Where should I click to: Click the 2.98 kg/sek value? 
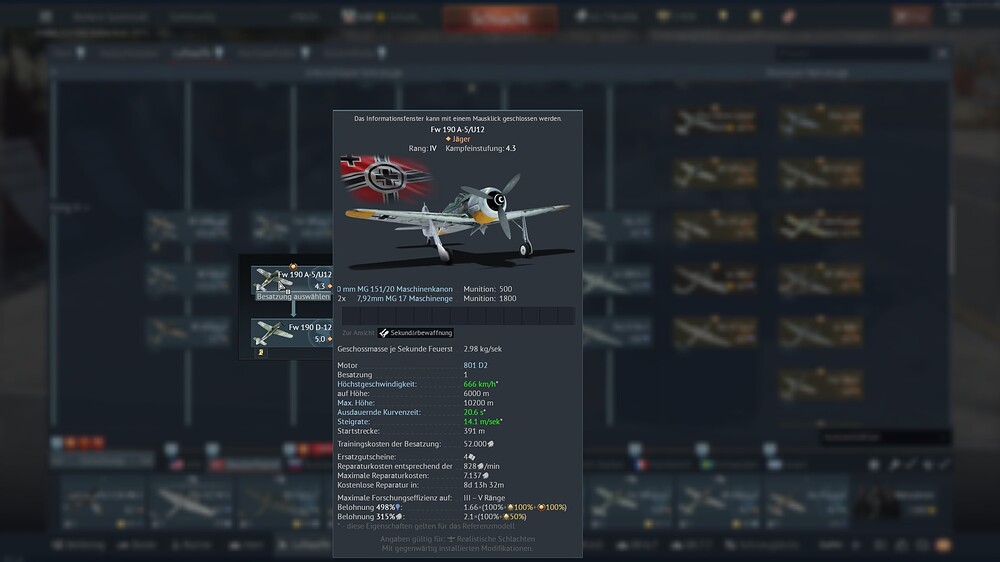point(483,349)
